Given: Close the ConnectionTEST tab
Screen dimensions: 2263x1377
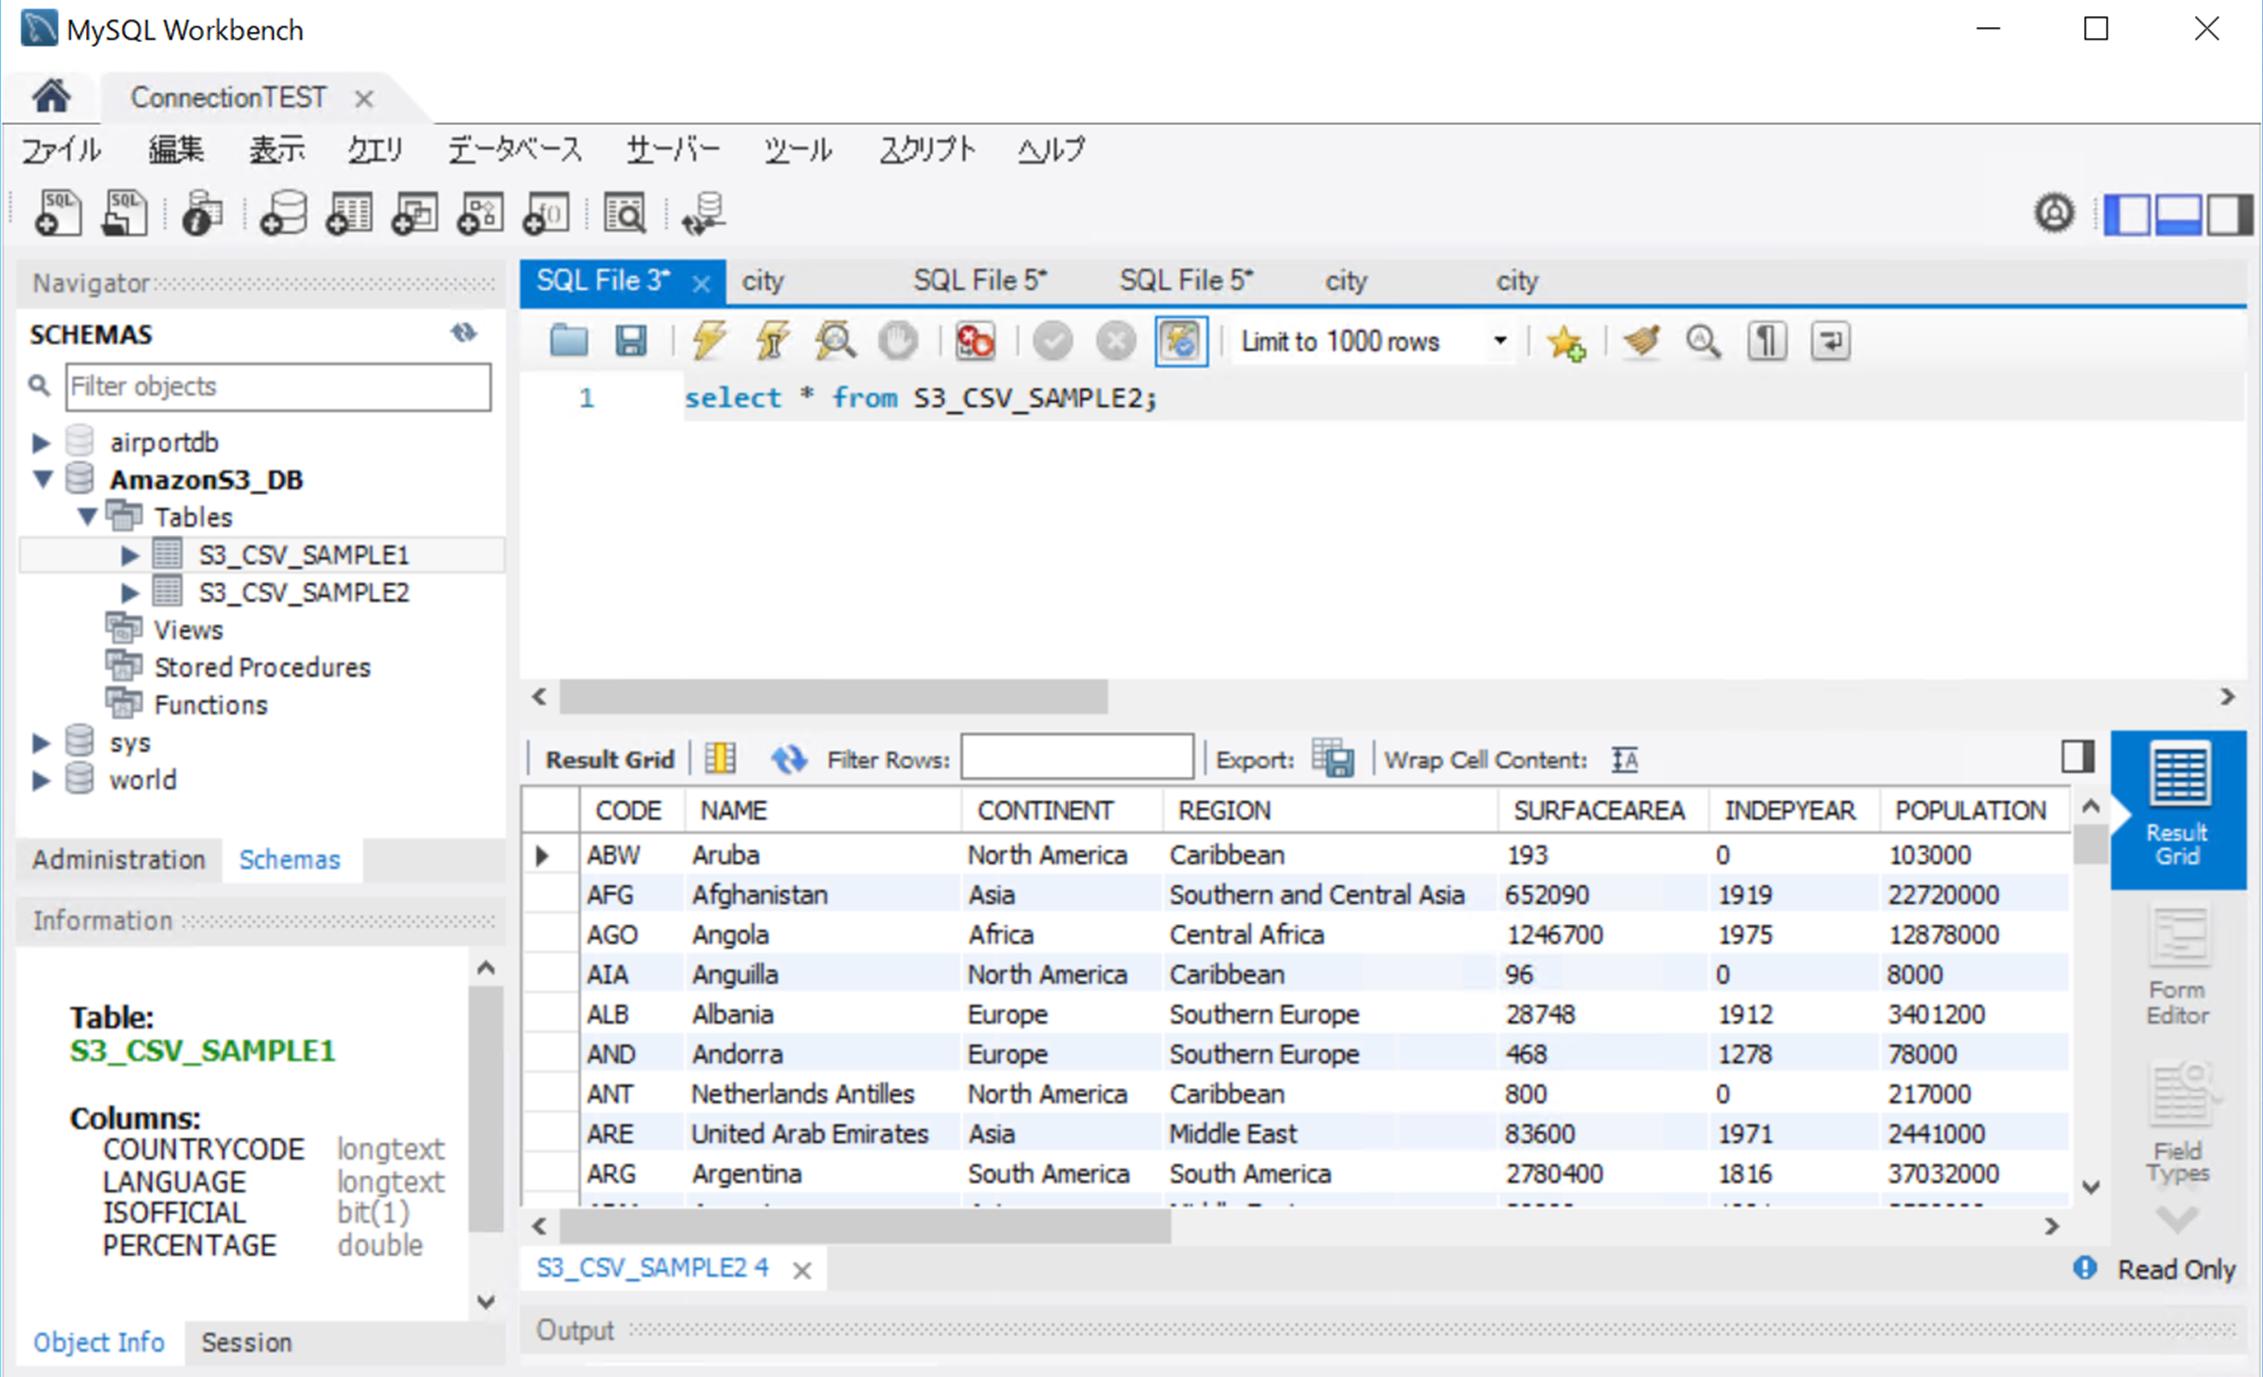Looking at the screenshot, I should point(364,98).
